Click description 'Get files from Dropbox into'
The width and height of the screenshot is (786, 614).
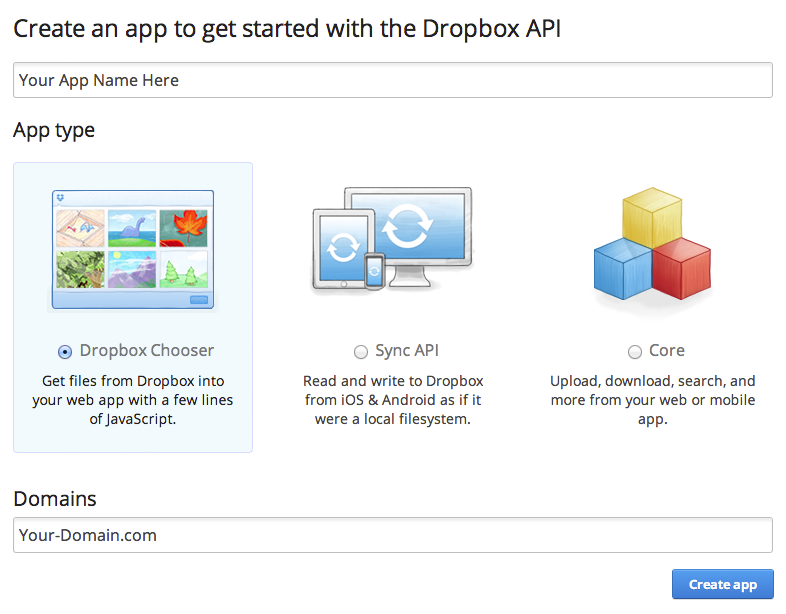point(133,381)
